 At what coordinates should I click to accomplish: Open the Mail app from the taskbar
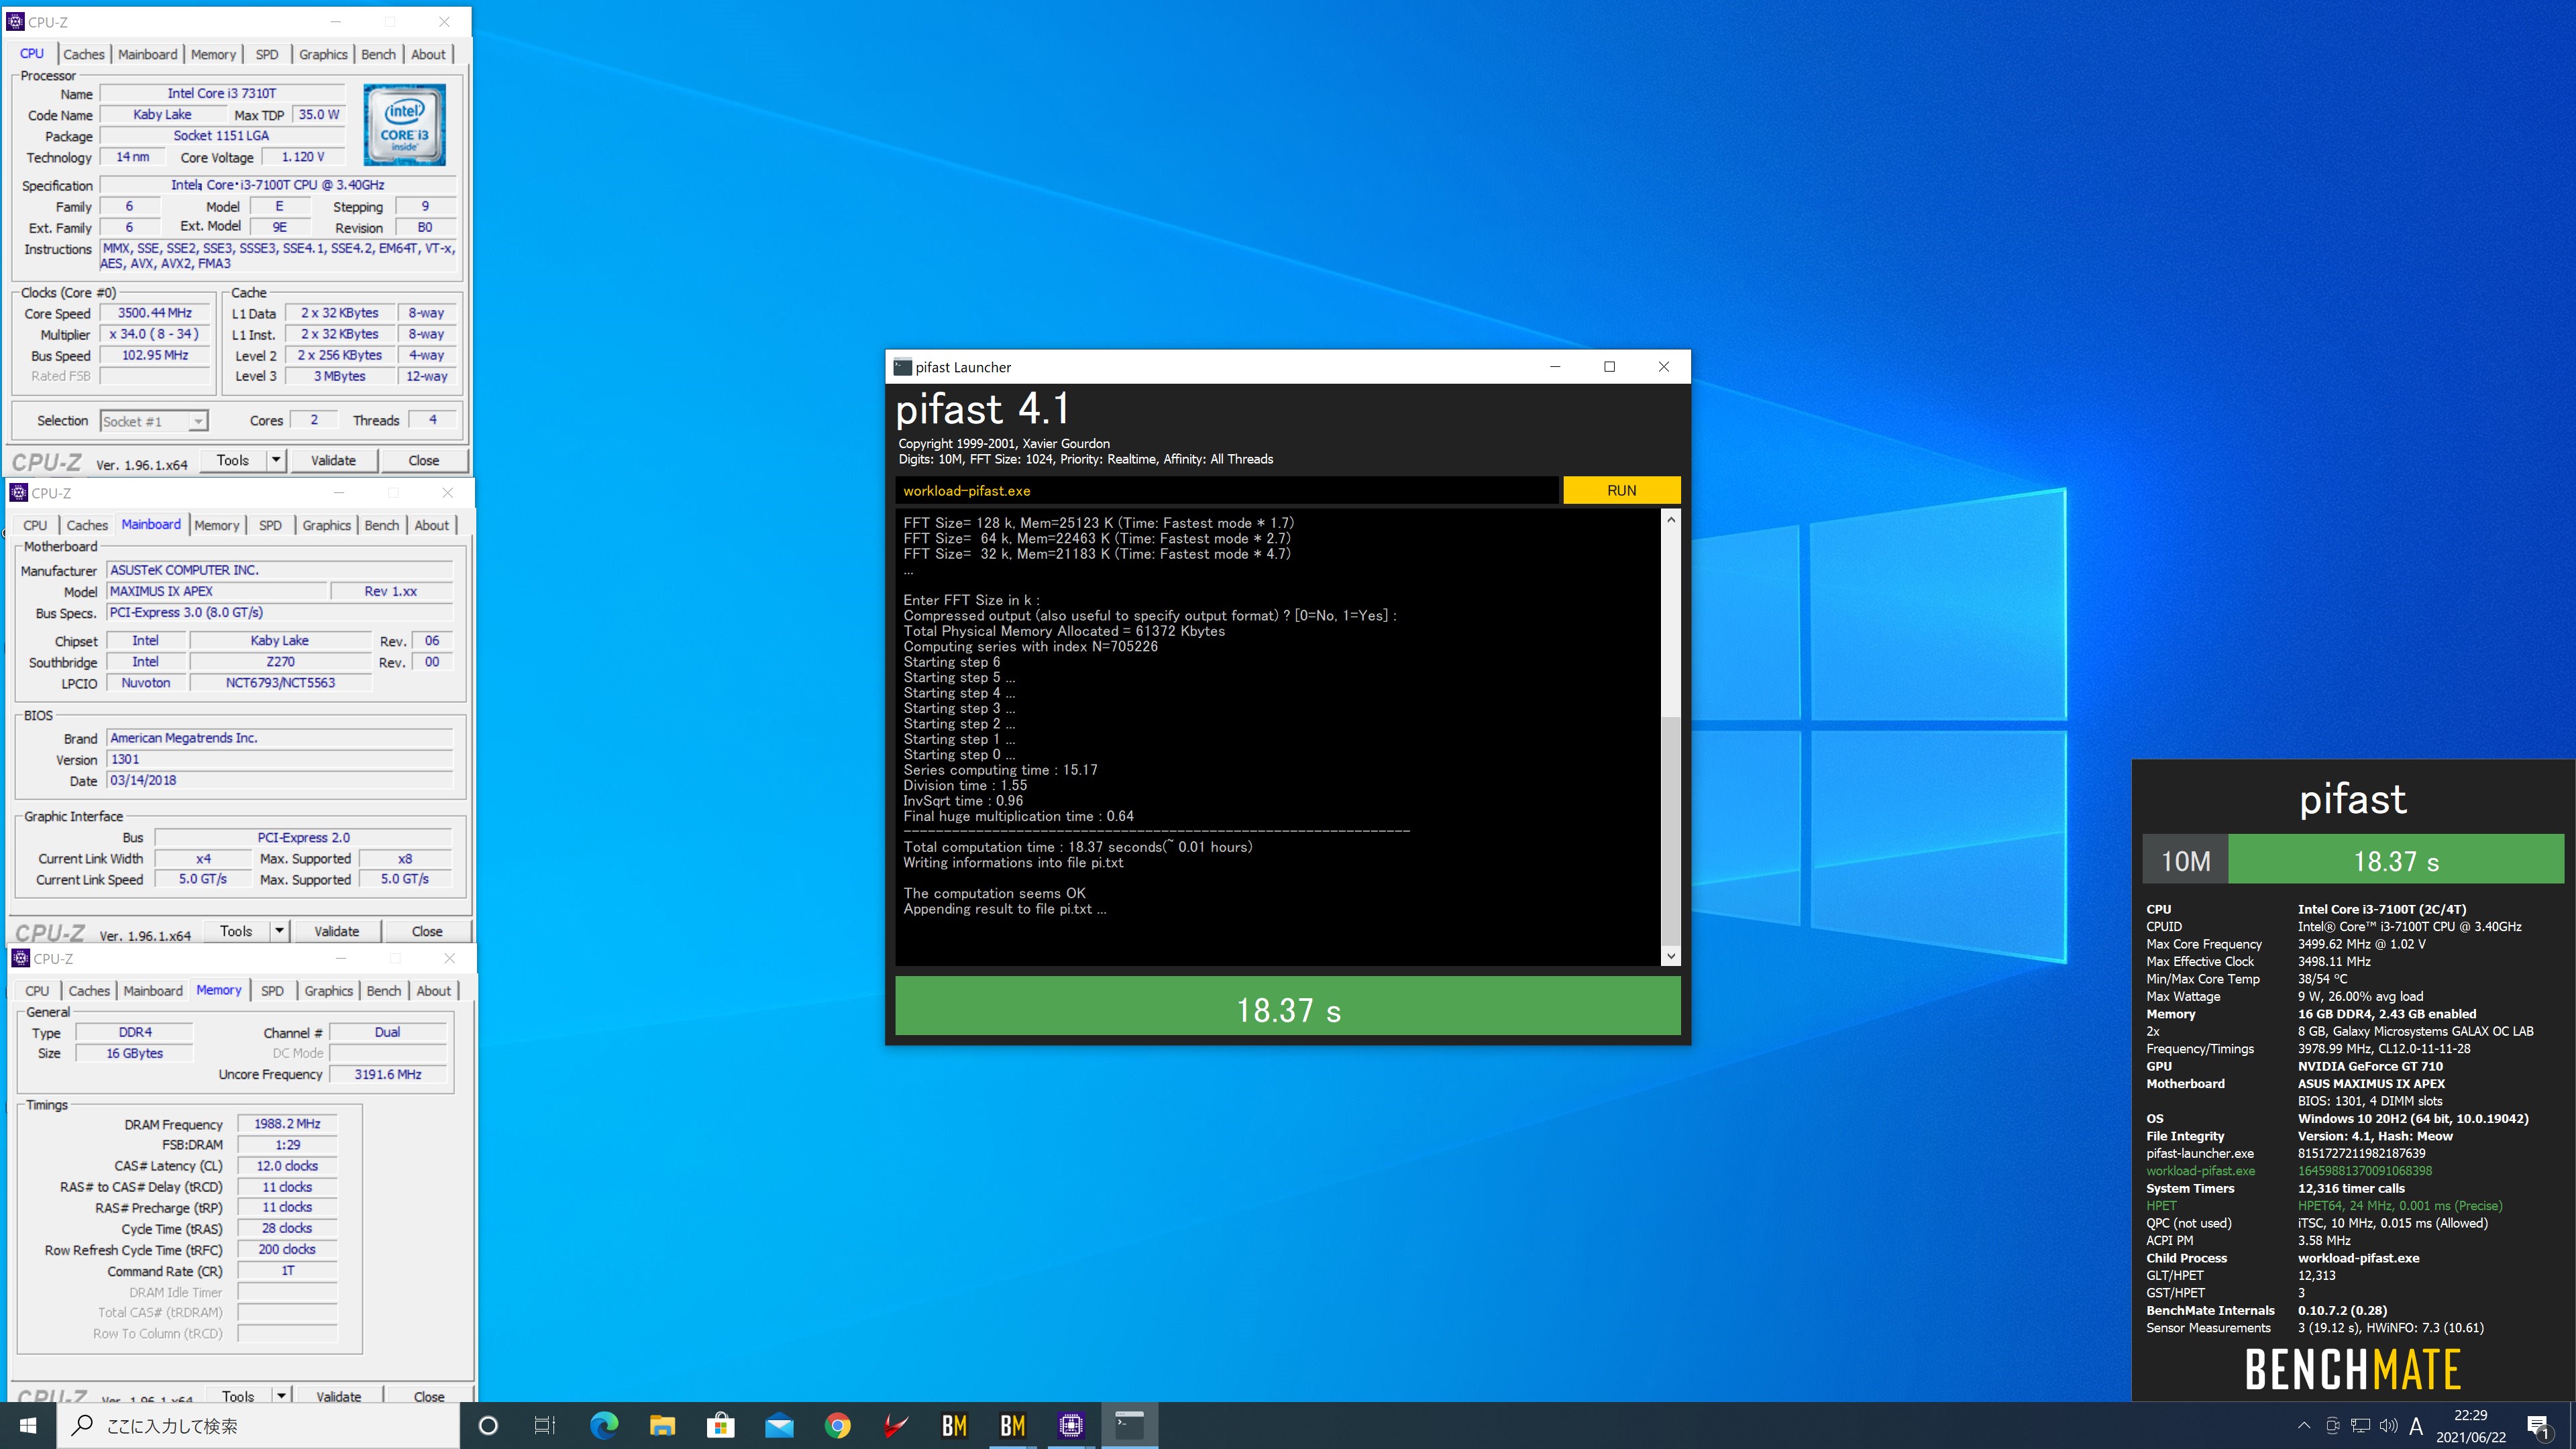pos(779,1425)
